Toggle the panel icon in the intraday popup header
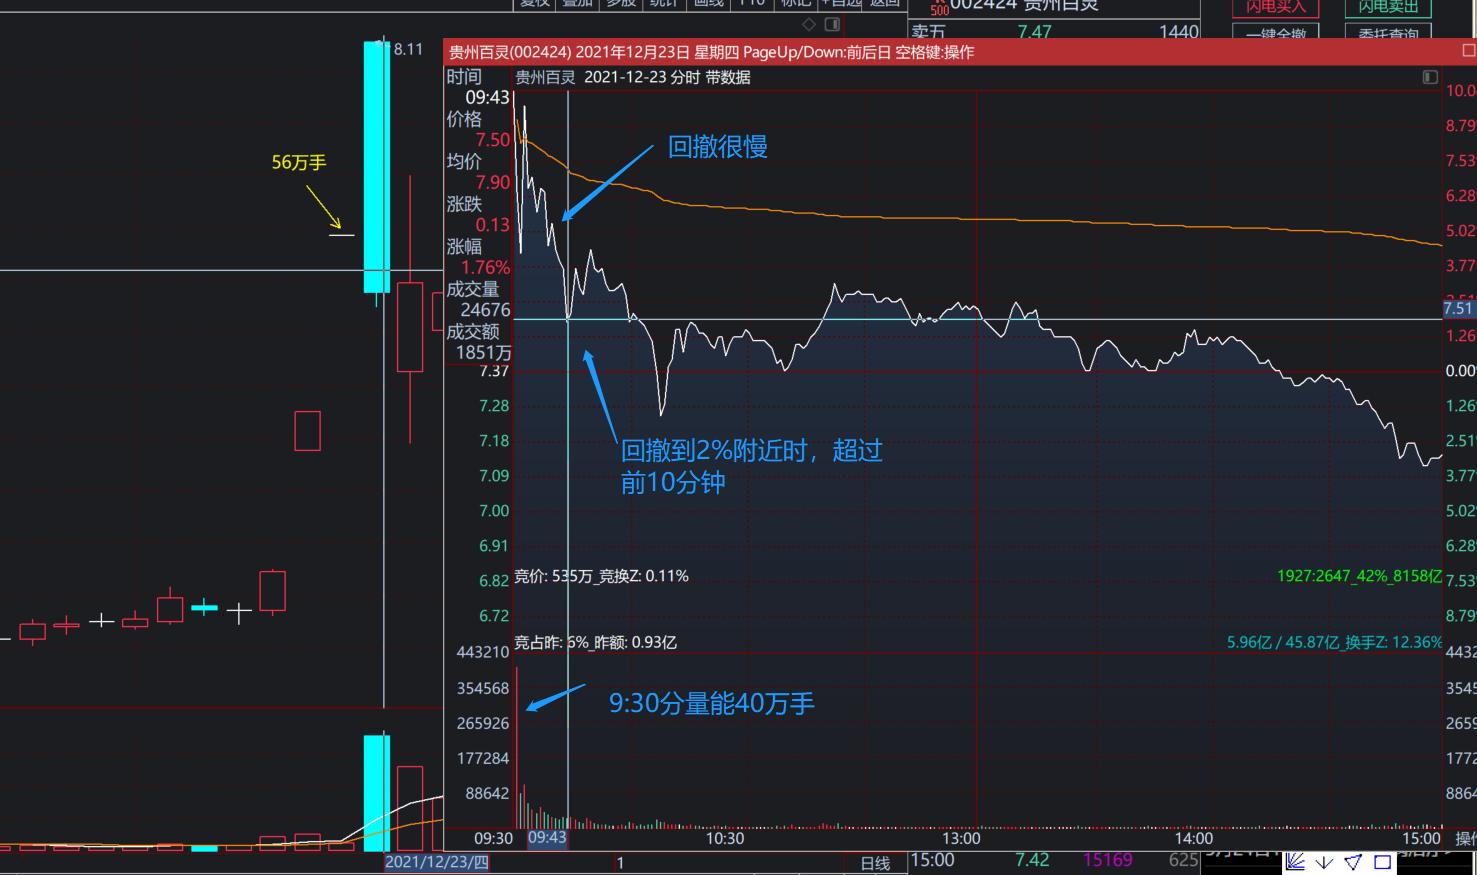Viewport: 1477px width, 875px height. click(1430, 77)
